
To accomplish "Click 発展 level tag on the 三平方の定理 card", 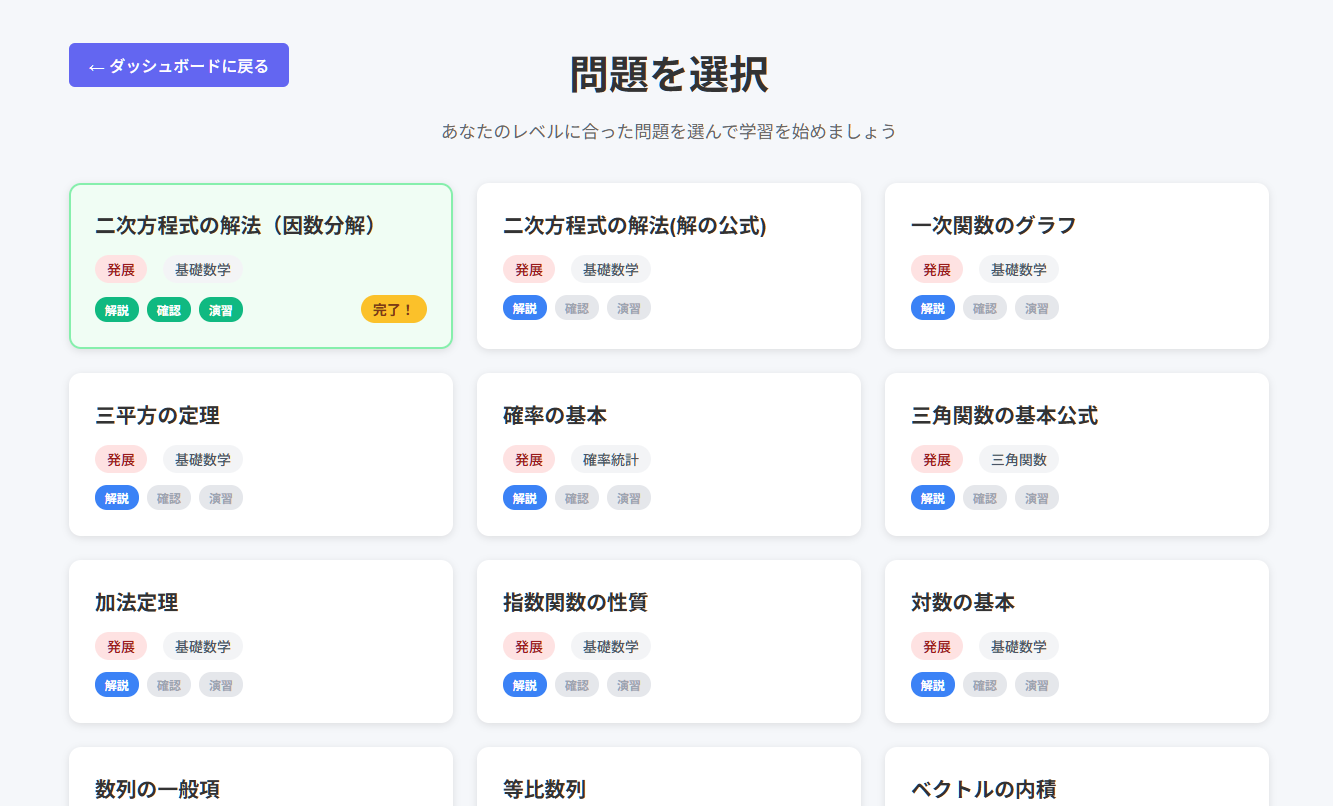I will coord(121,460).
